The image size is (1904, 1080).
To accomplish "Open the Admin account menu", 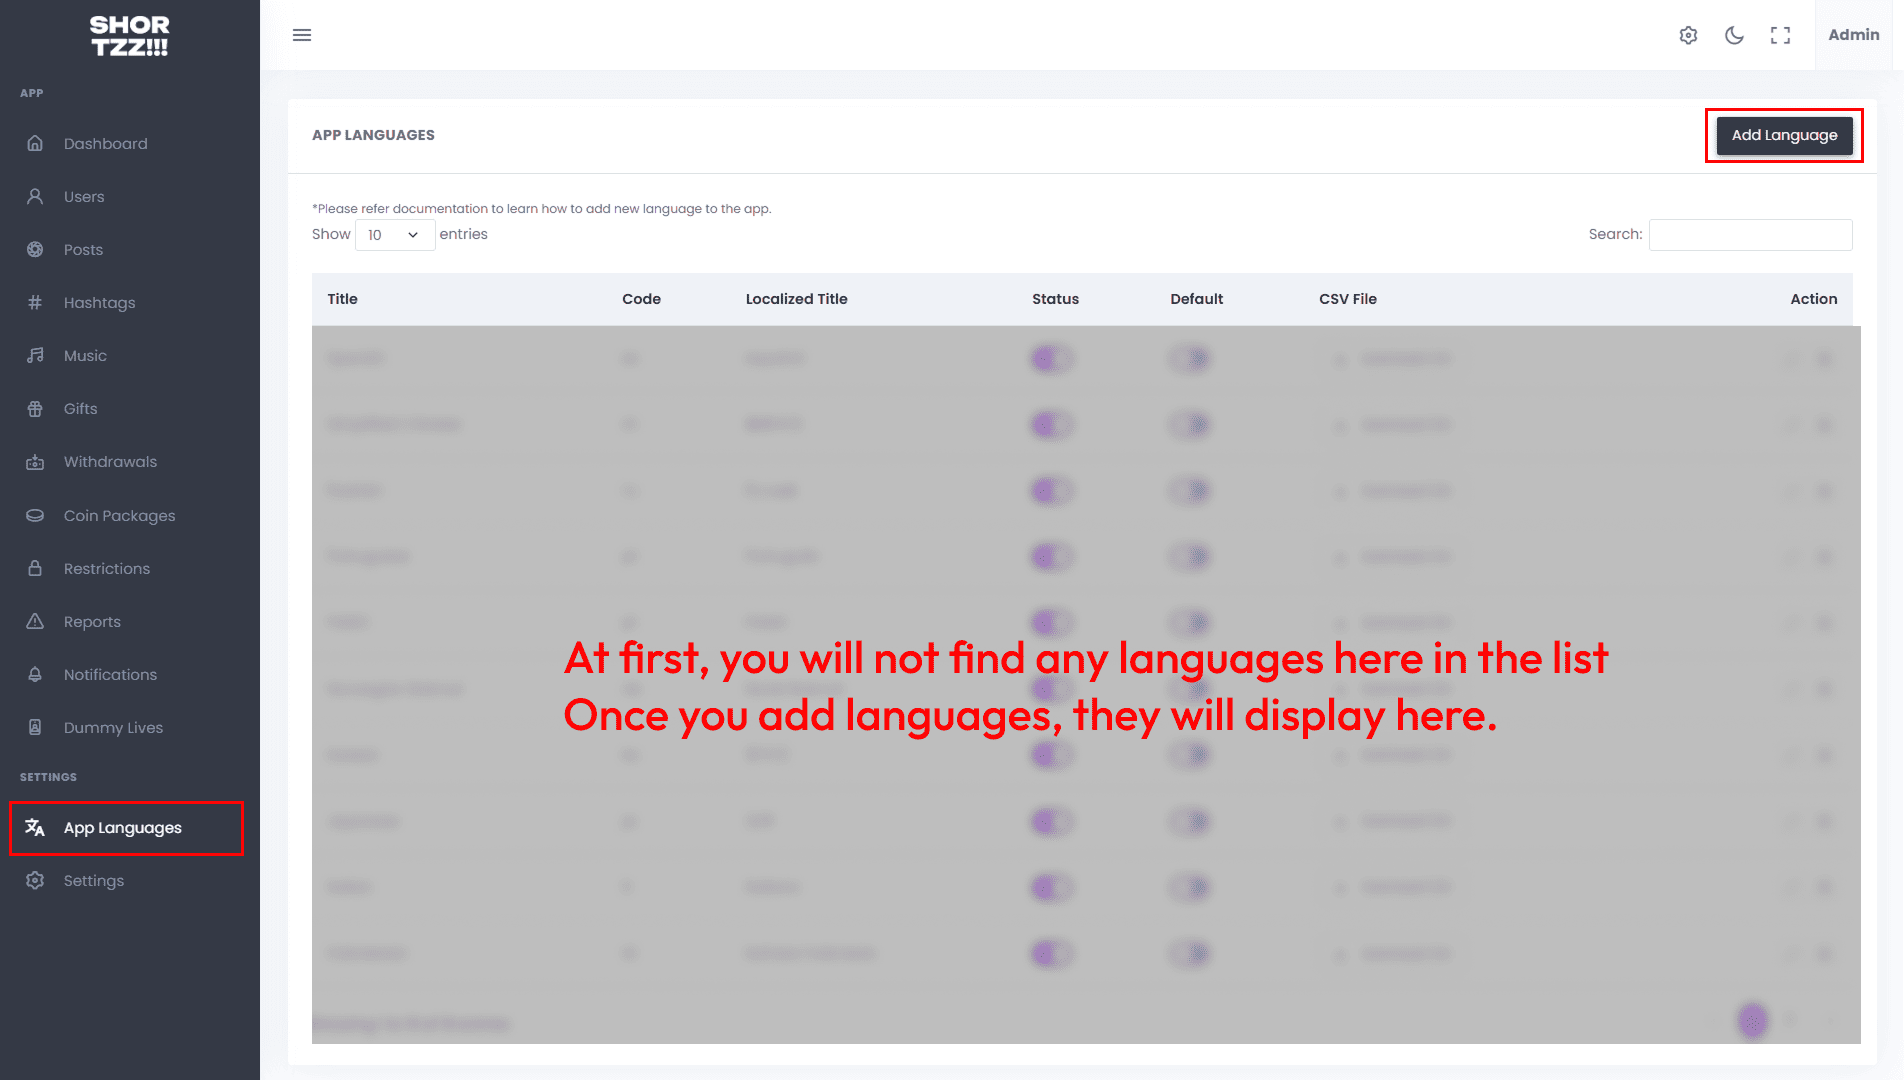I will click(x=1853, y=35).
